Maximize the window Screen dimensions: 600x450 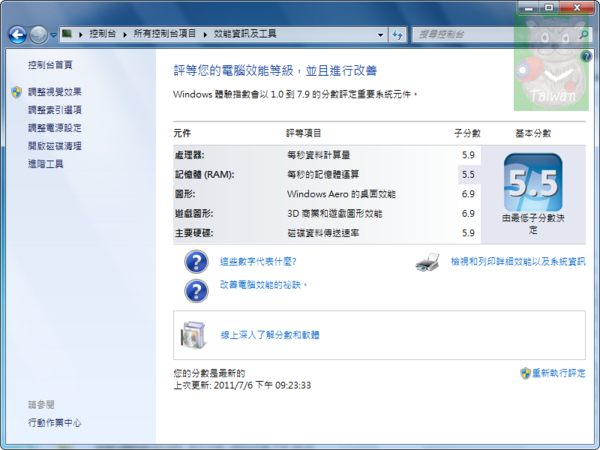(549, 8)
